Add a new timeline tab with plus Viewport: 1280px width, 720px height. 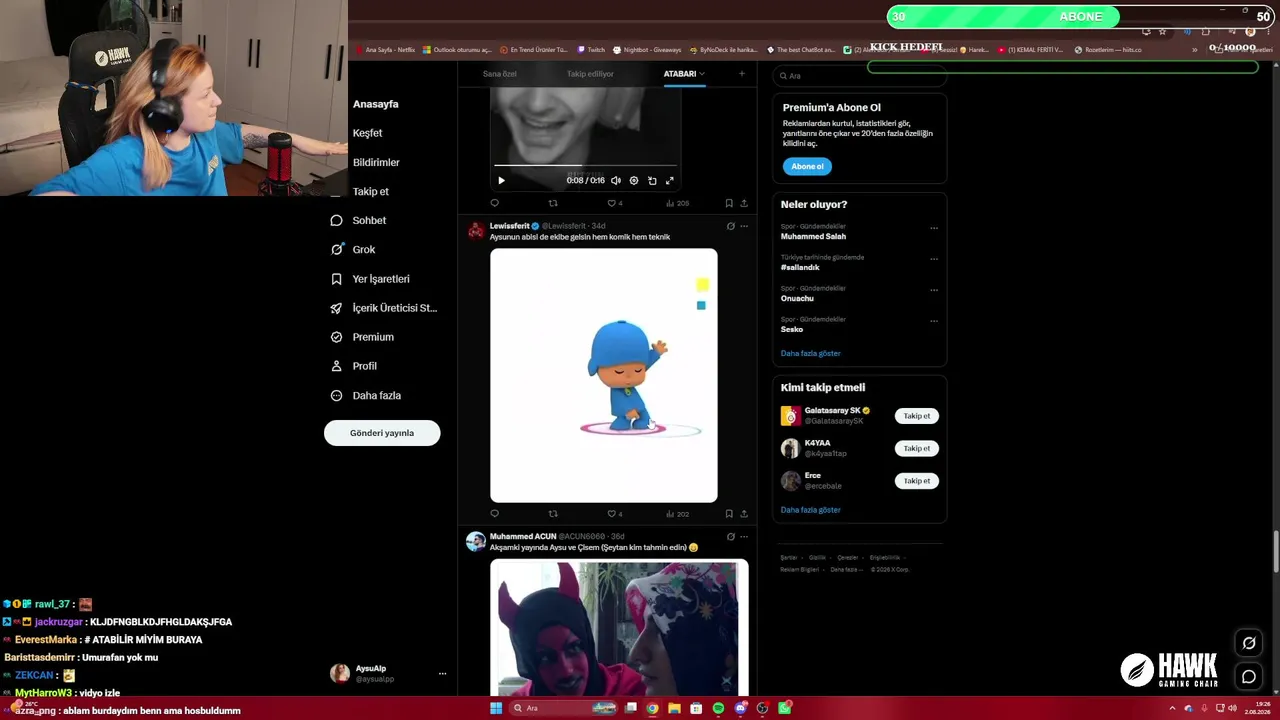[x=741, y=73]
